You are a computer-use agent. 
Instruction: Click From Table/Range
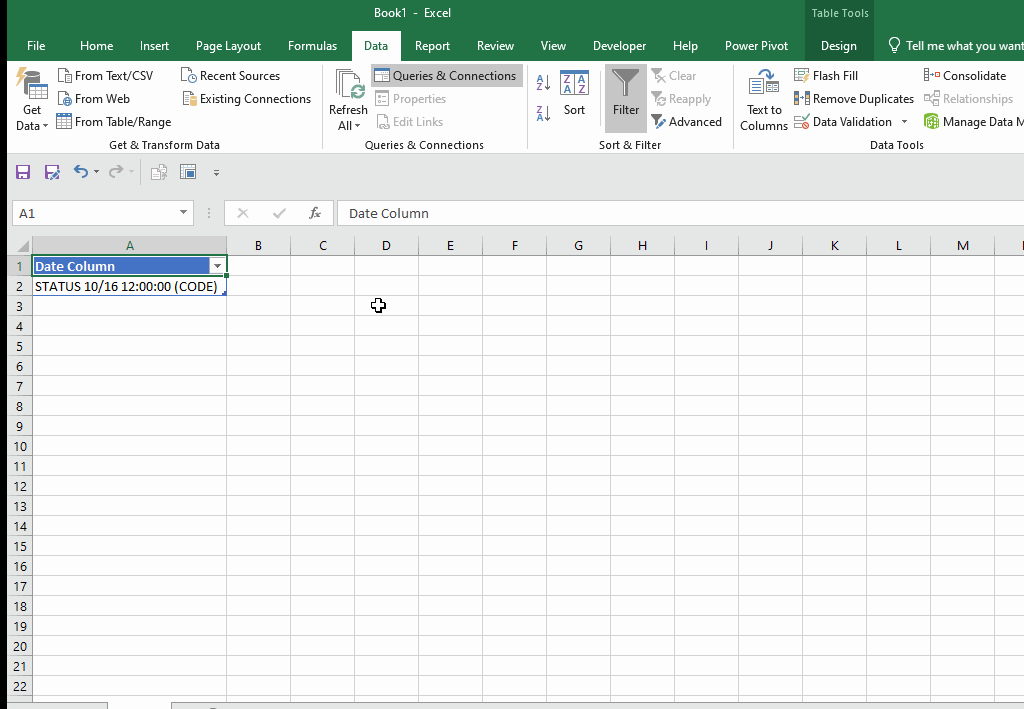point(114,121)
